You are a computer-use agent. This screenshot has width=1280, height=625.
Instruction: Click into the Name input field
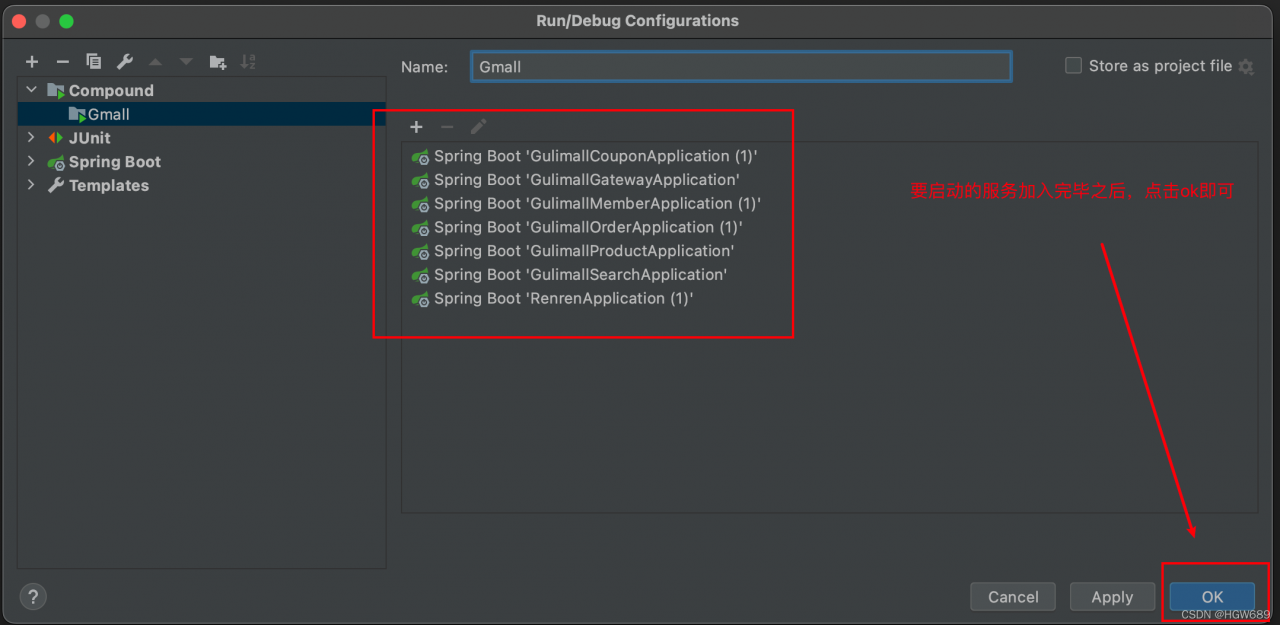[x=741, y=67]
